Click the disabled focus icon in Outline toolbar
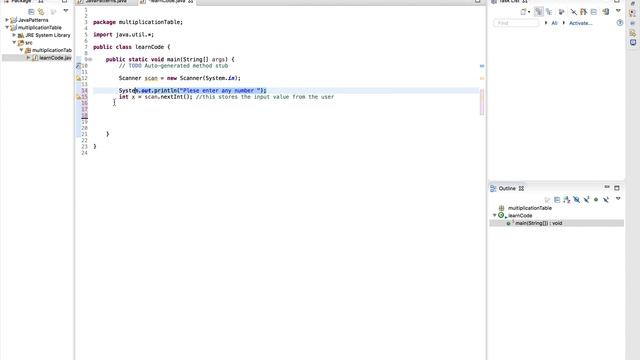Viewport: 640px width, 360px height. [x=547, y=200]
